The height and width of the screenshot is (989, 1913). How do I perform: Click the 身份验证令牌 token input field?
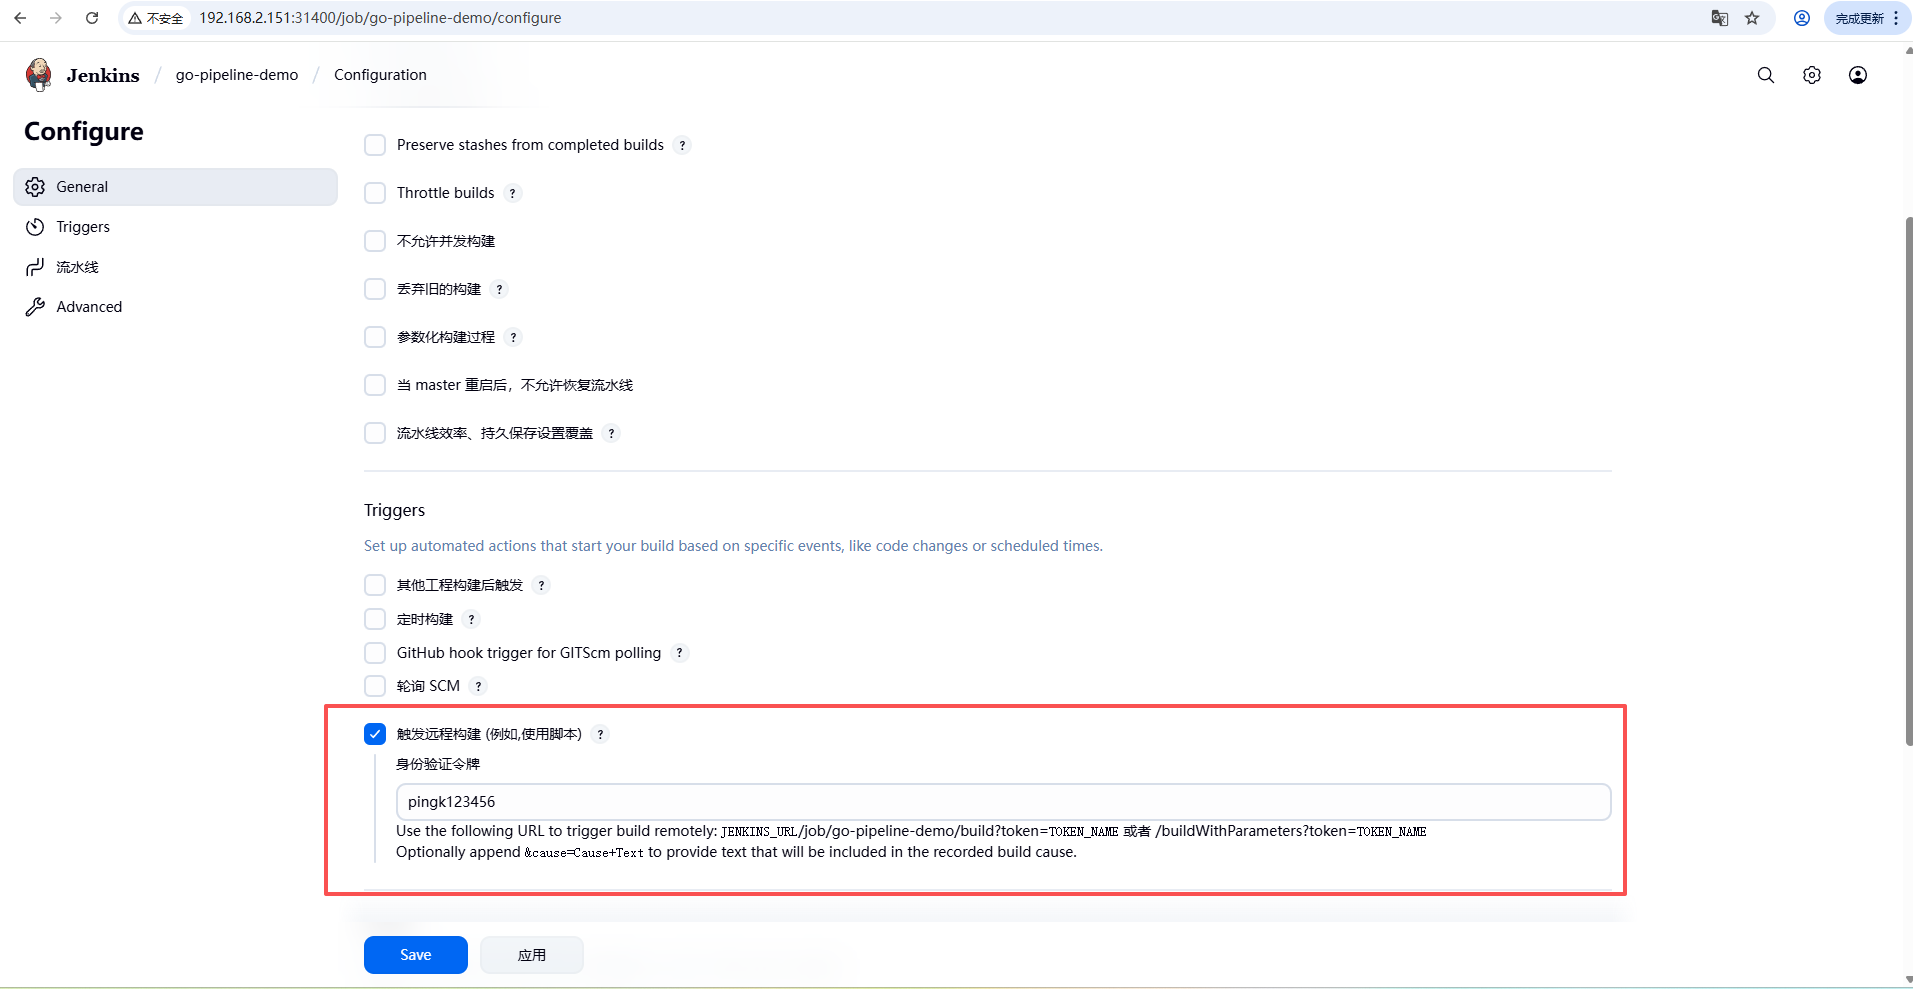tap(1002, 802)
